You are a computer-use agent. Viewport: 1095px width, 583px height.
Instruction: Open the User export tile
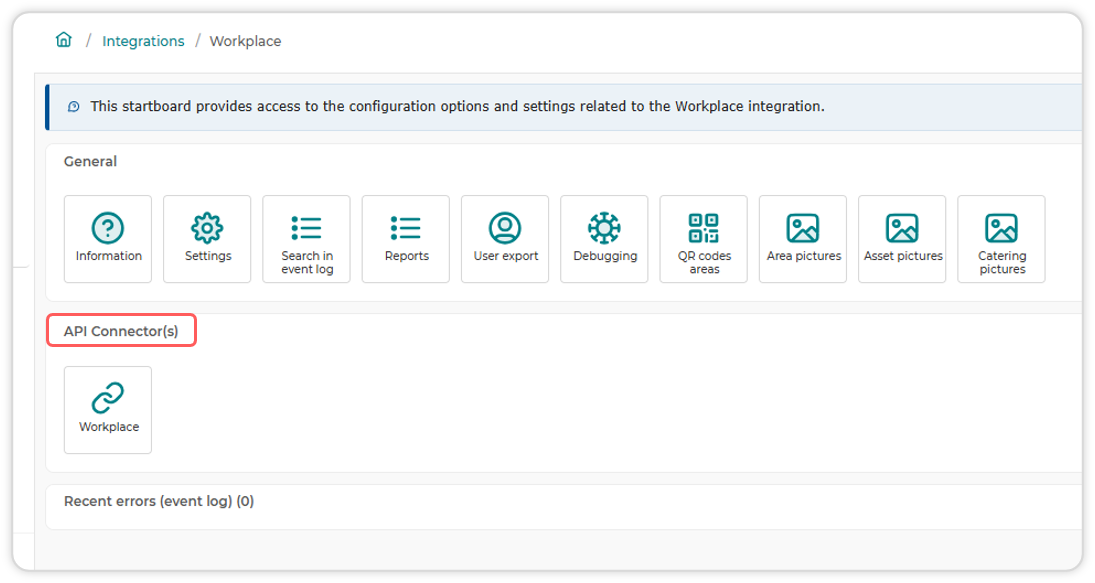pos(505,239)
